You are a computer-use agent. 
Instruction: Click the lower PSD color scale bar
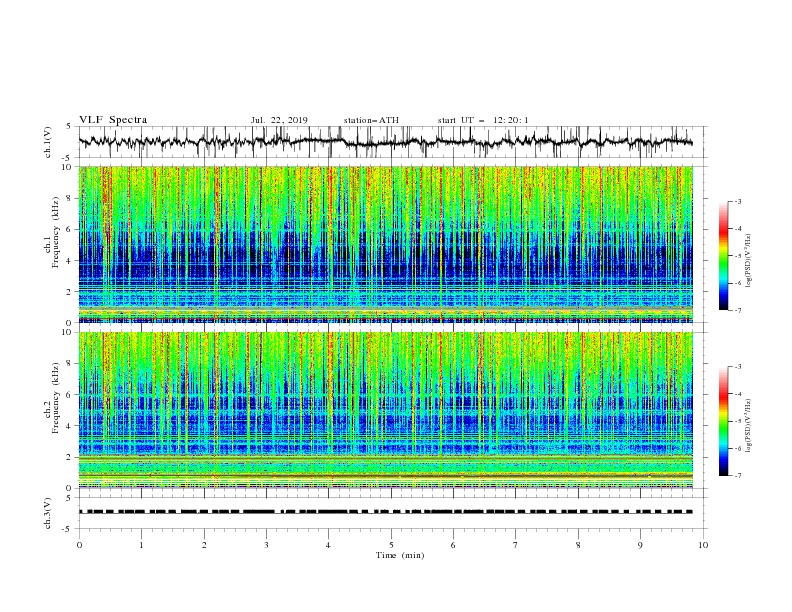click(x=723, y=421)
